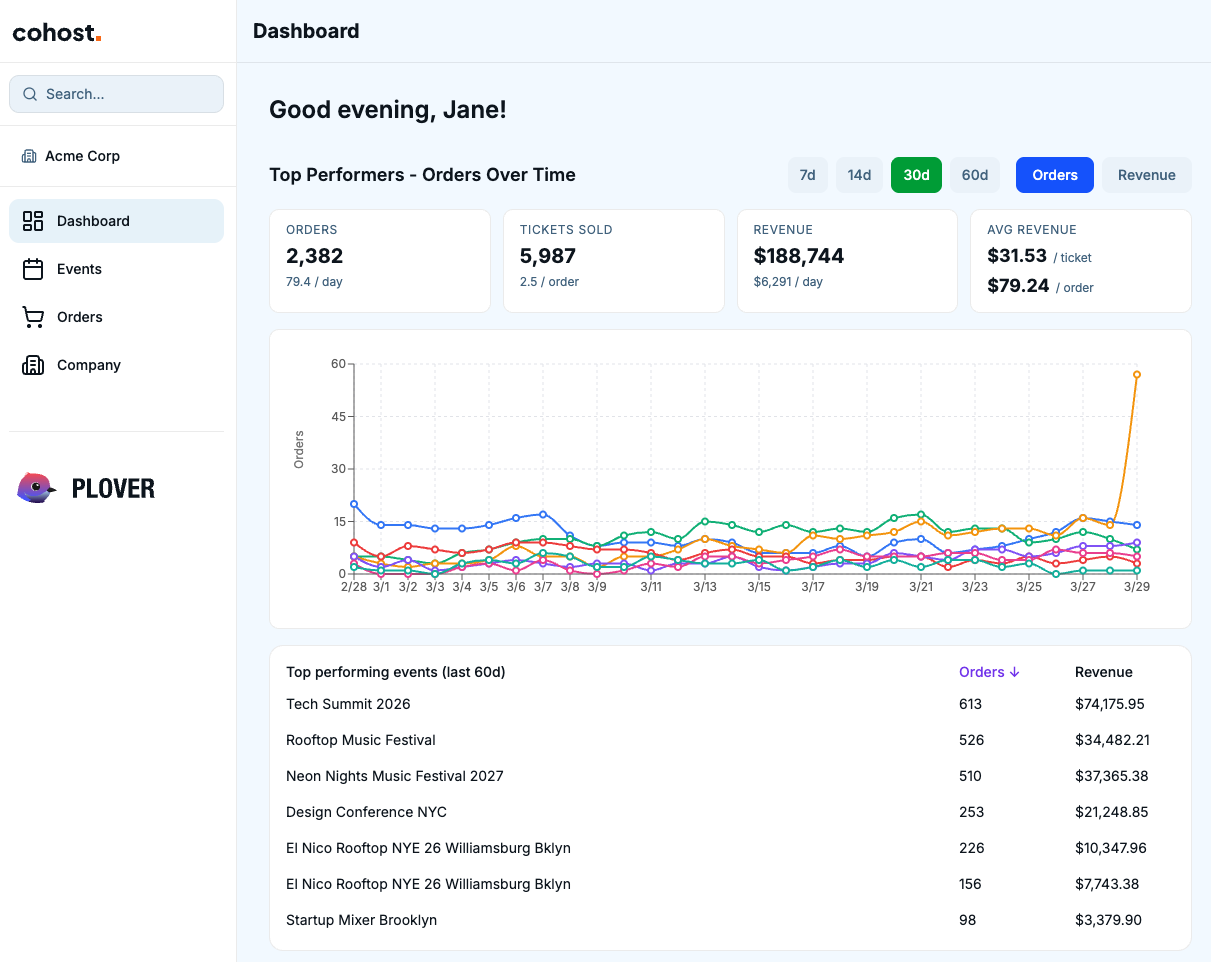Switch the range to 7d

[807, 175]
